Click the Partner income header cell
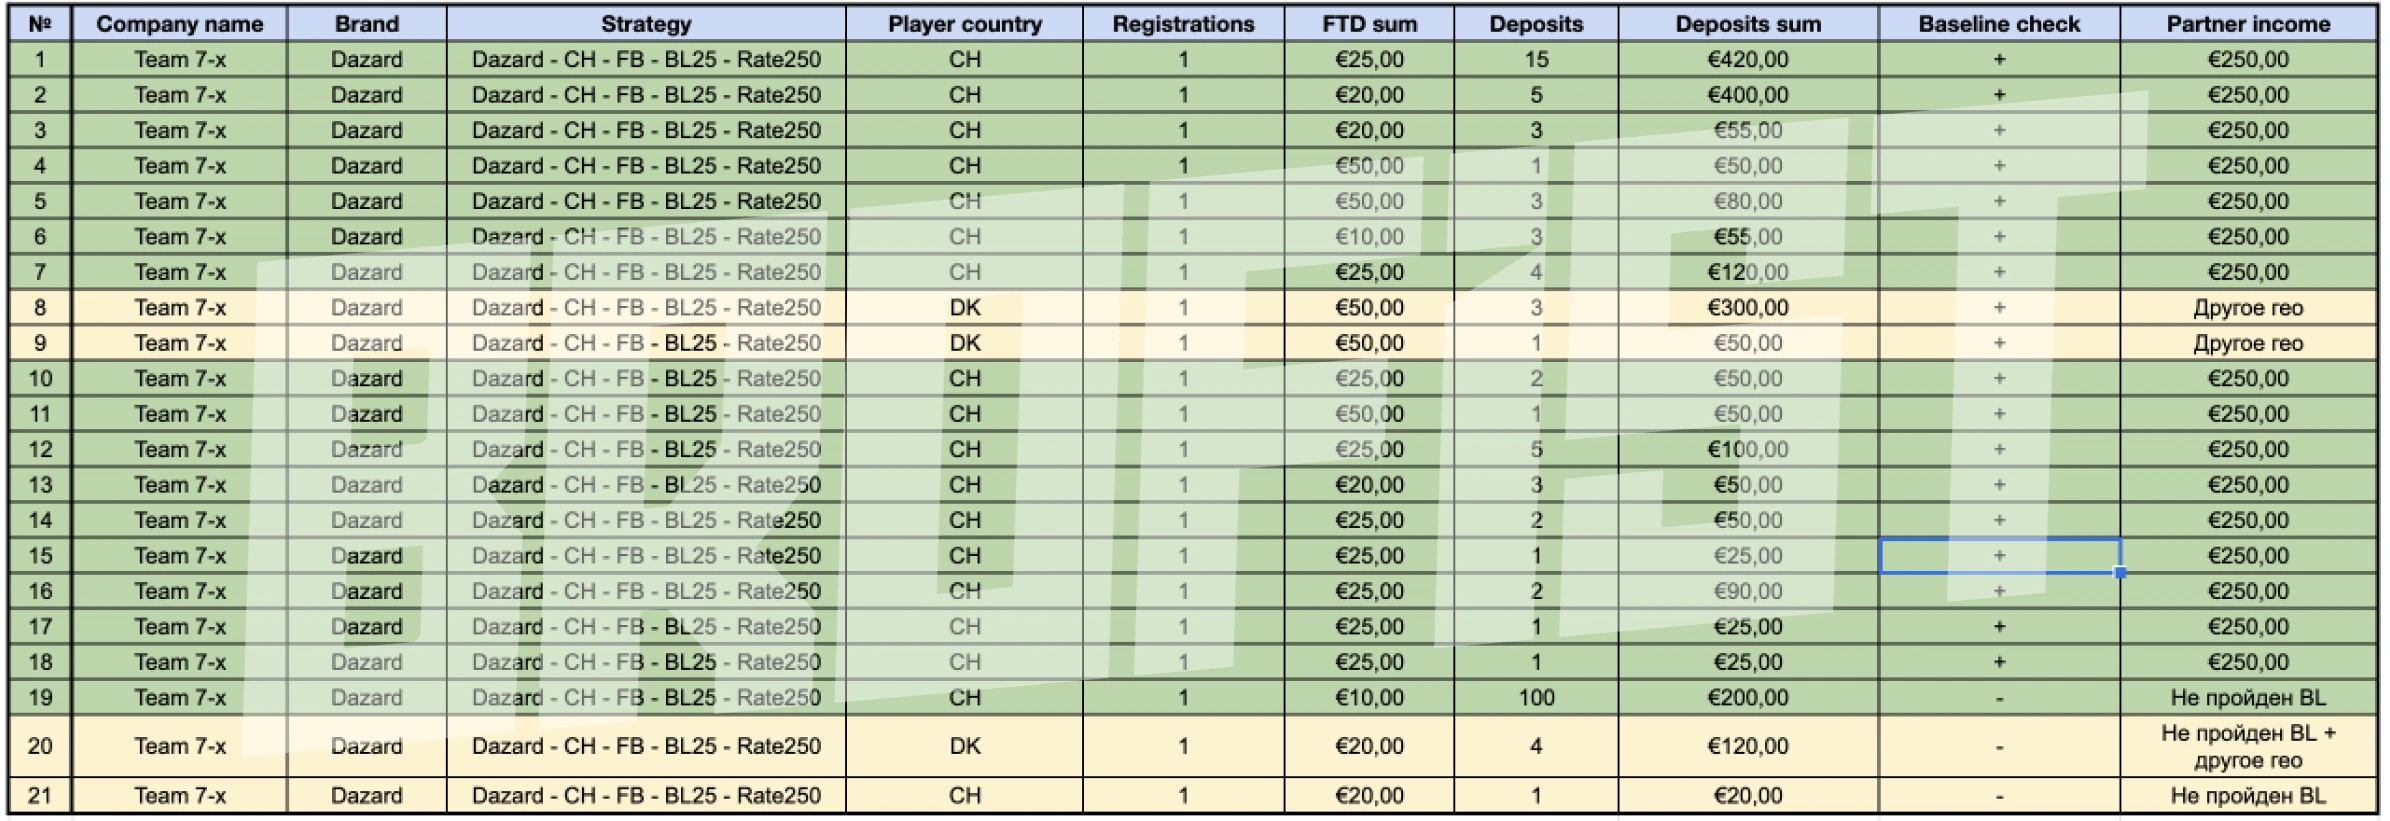2390x821 pixels. (x=2248, y=24)
